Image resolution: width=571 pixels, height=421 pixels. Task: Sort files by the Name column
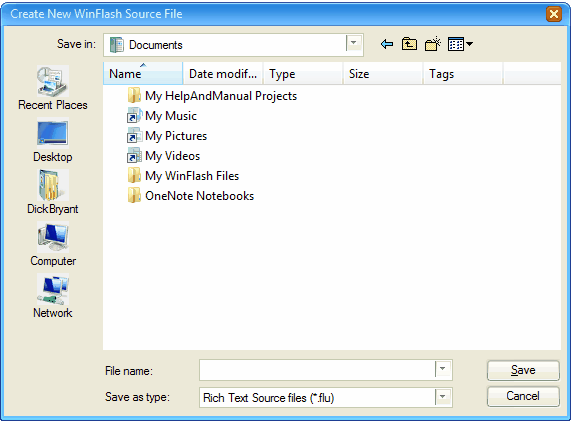click(143, 74)
